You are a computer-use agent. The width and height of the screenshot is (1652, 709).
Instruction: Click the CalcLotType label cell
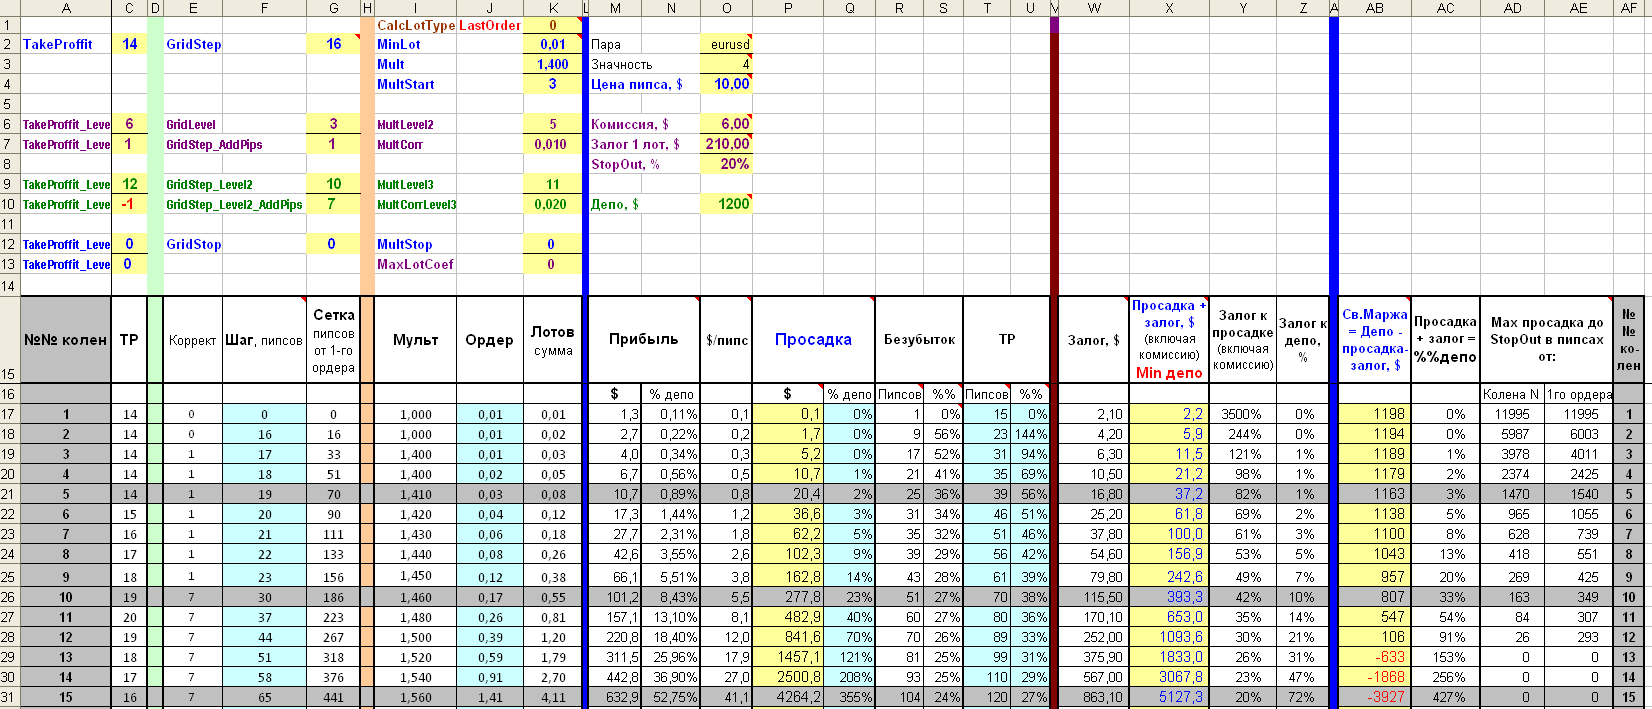click(416, 26)
